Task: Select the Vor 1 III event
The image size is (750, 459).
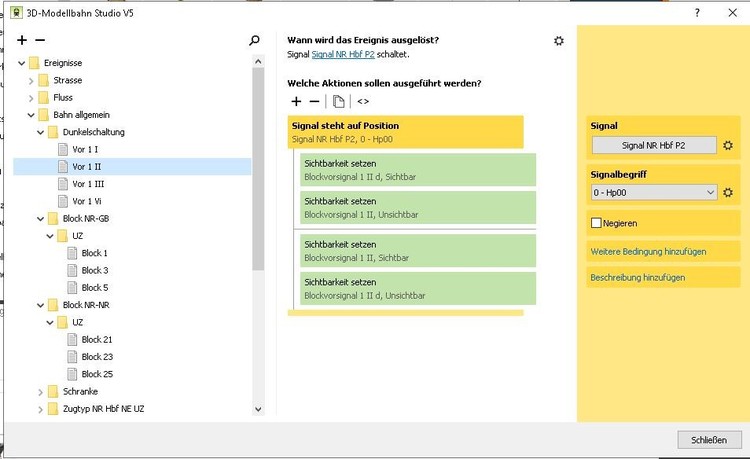Action: pos(88,184)
